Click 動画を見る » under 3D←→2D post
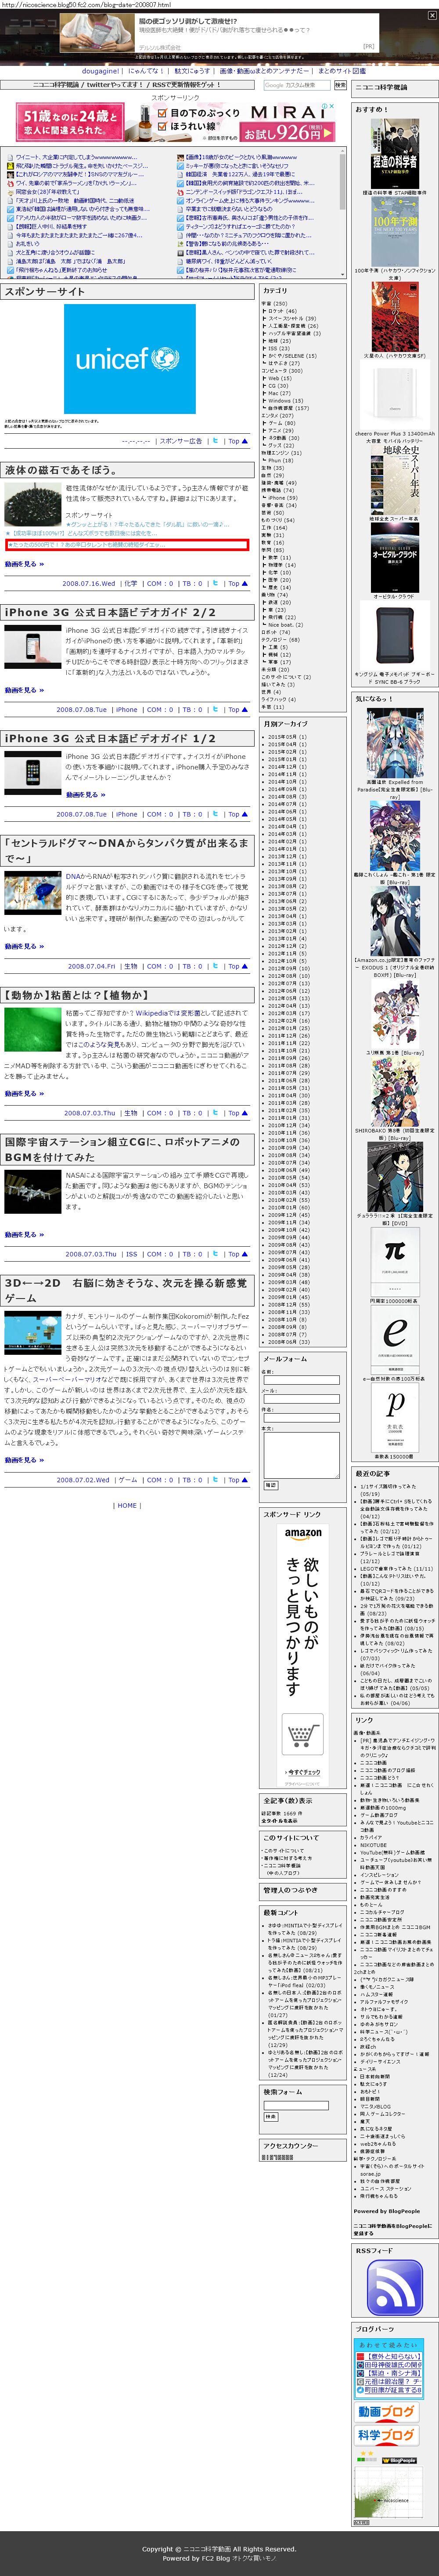Image resolution: width=439 pixels, height=2576 pixels. point(24,1459)
